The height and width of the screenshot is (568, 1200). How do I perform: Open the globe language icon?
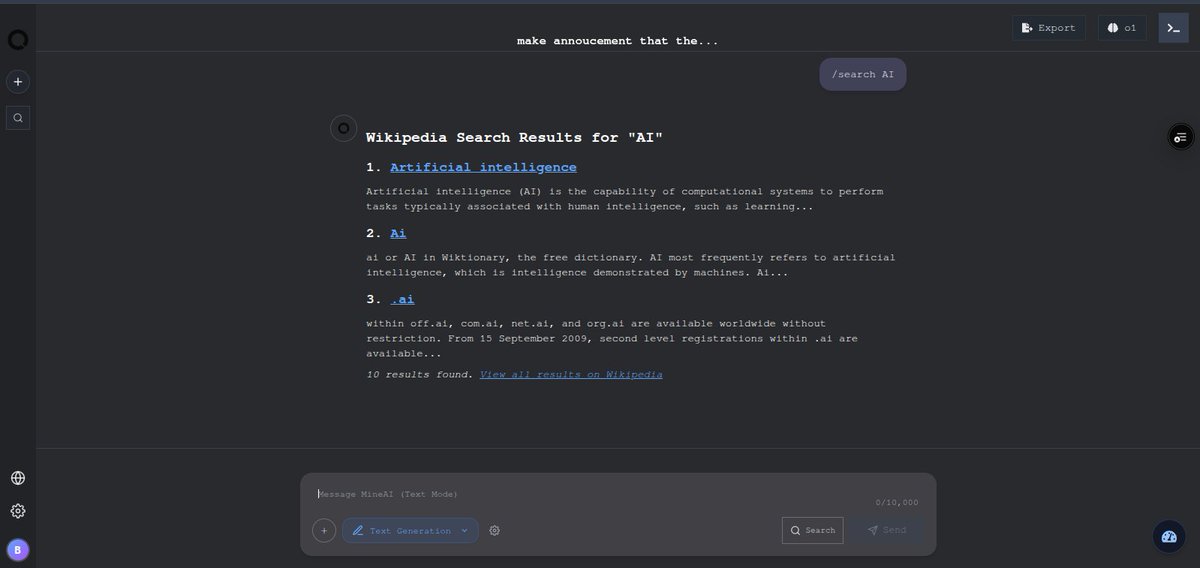pyautogui.click(x=18, y=478)
